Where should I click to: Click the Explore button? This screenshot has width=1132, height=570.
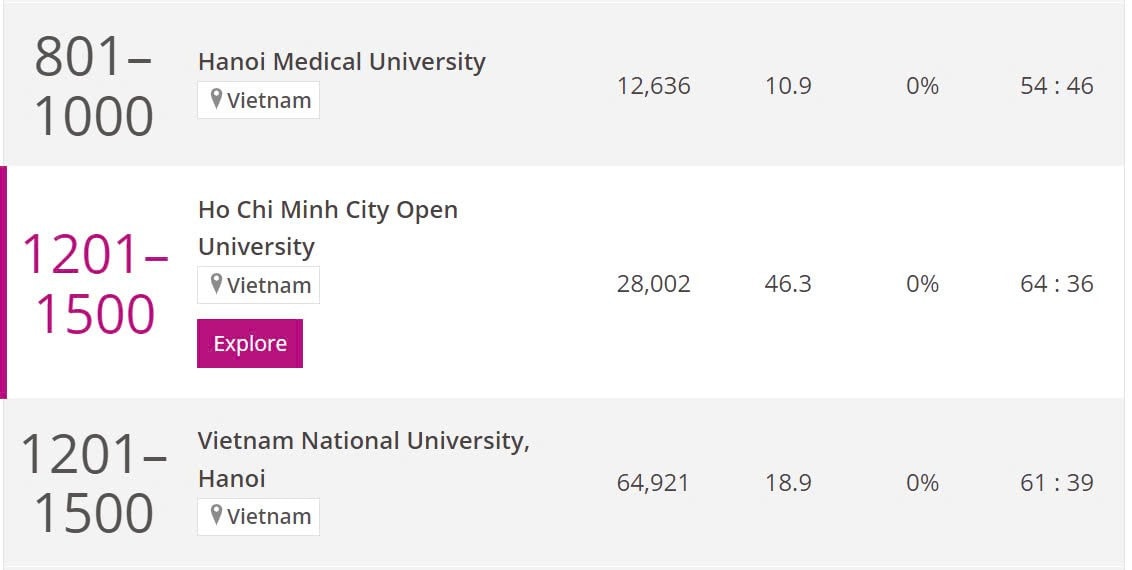coord(250,343)
